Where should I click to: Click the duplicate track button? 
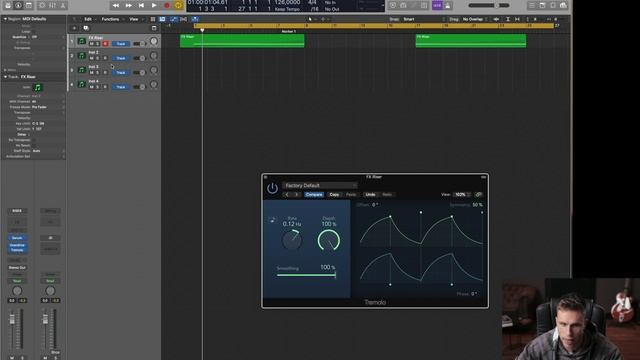[x=86, y=28]
